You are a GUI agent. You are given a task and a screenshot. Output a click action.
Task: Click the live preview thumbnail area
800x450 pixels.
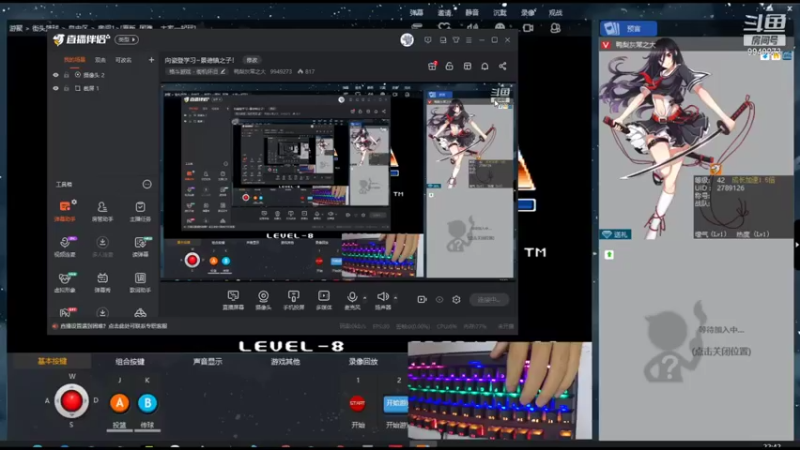pyautogui.click(x=339, y=183)
